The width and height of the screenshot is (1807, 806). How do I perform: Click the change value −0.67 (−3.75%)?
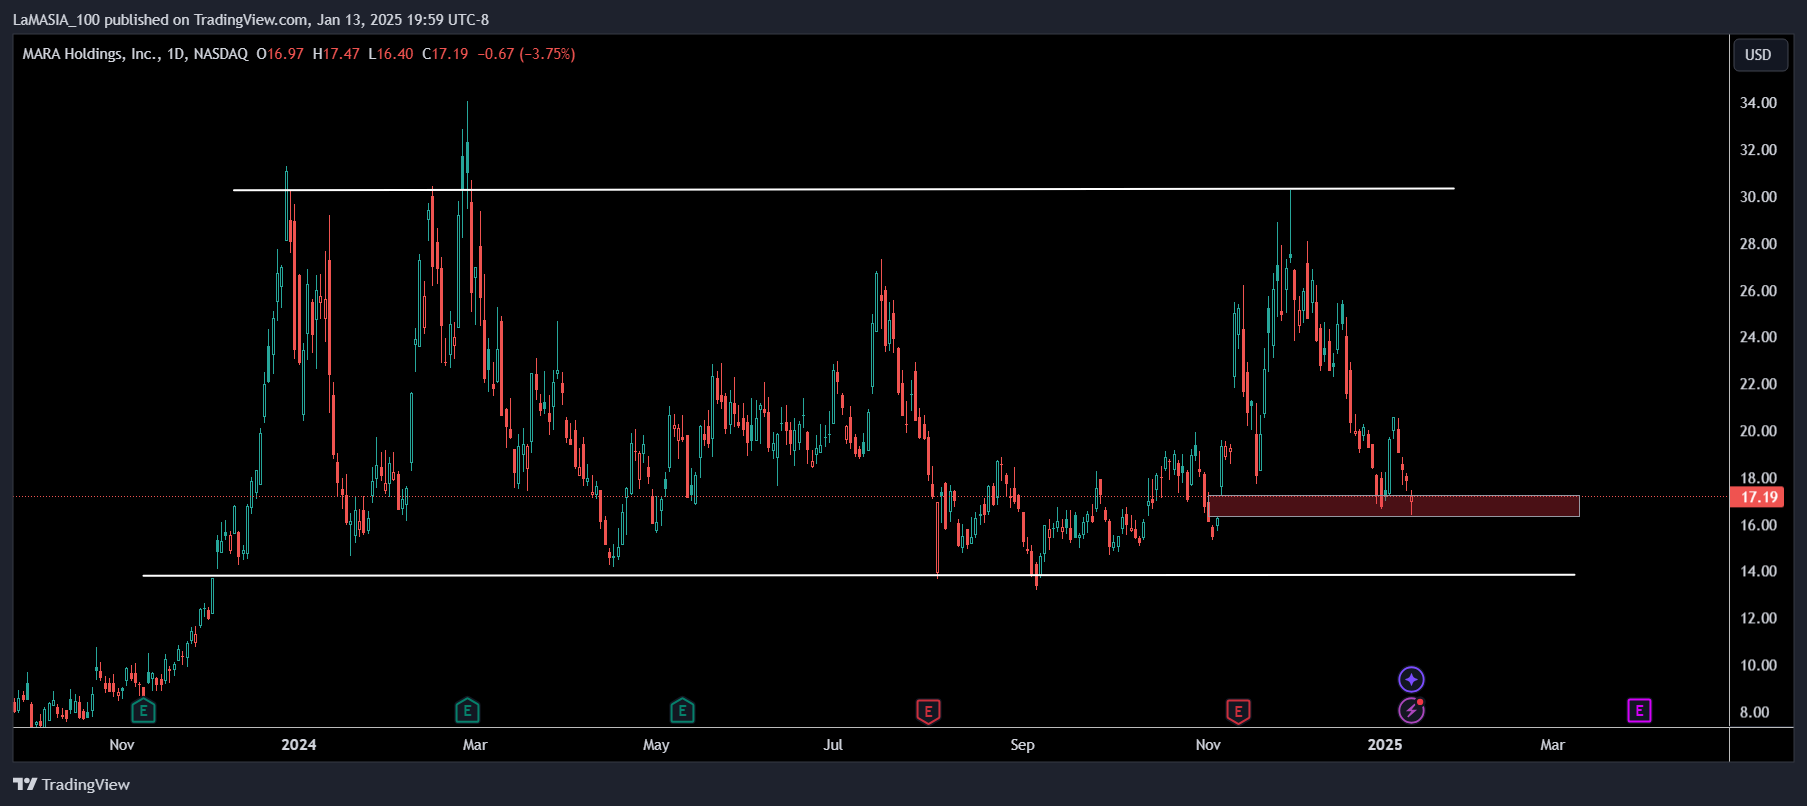pos(526,54)
